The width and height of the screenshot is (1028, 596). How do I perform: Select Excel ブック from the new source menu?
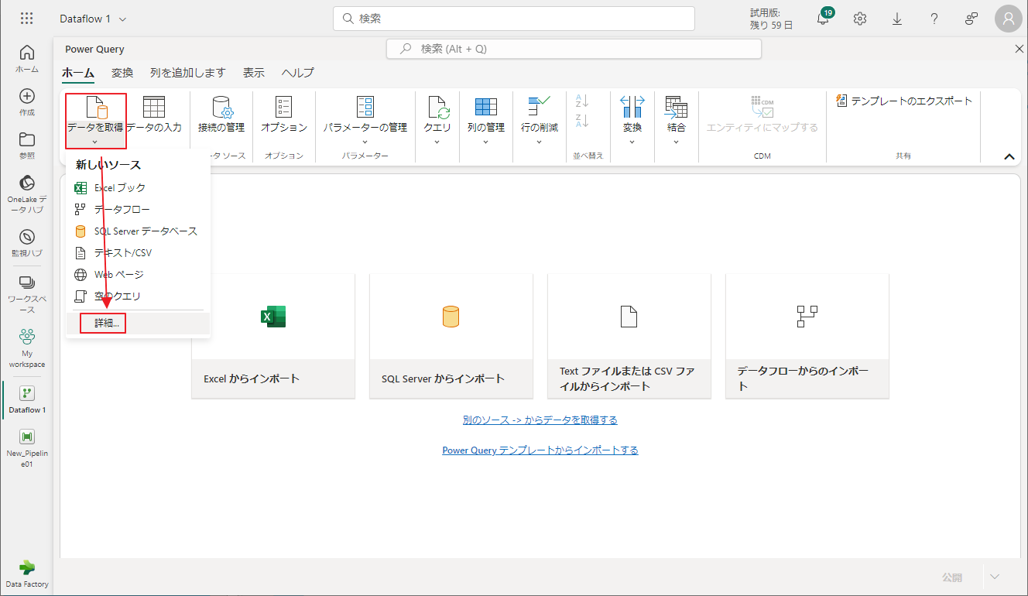tap(119, 188)
